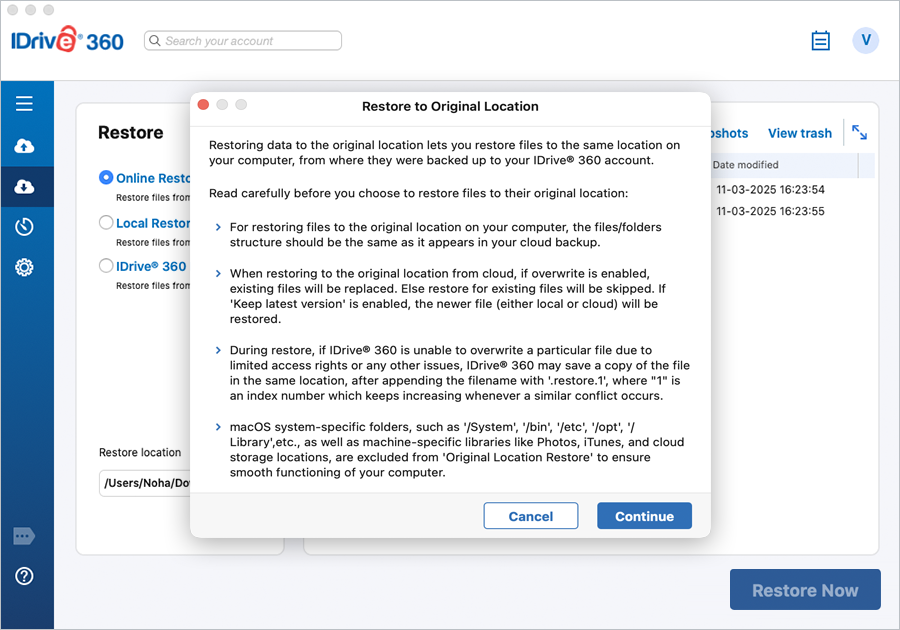Screen dimensions: 900x630
Task: Click the magnifier icon in search box
Action: click(x=154, y=40)
